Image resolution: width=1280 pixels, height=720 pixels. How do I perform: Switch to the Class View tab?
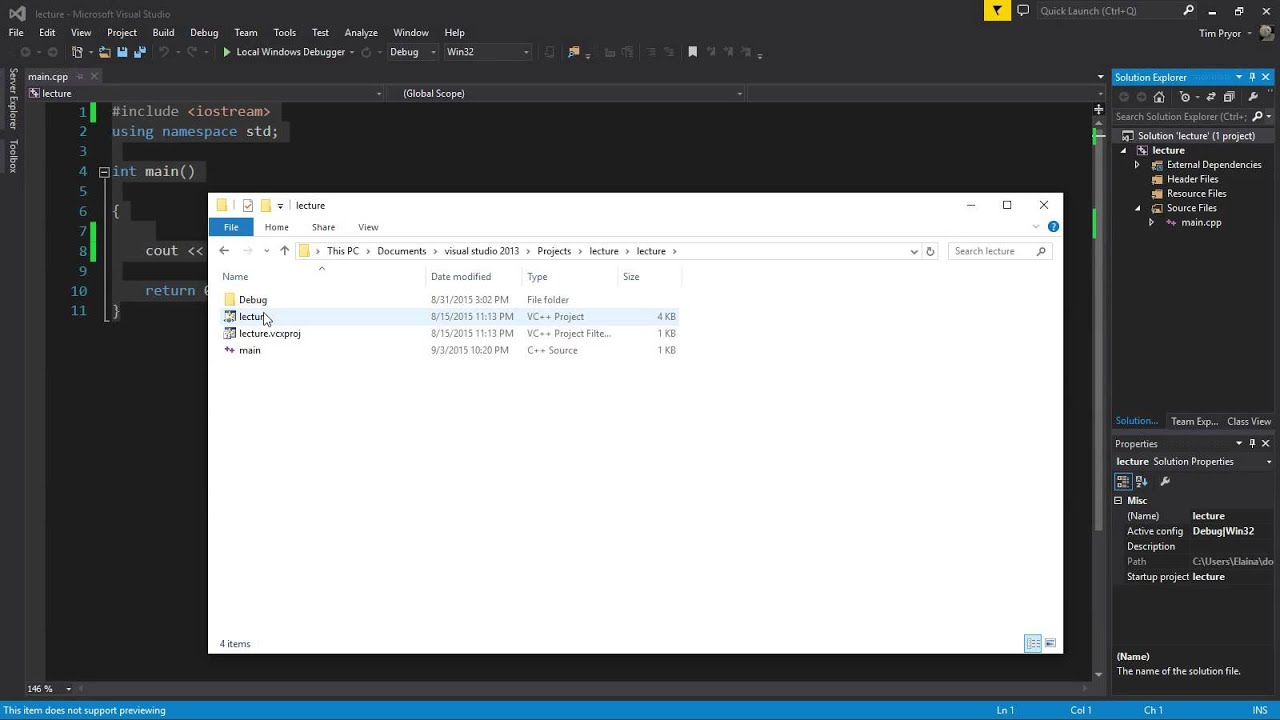click(1249, 421)
